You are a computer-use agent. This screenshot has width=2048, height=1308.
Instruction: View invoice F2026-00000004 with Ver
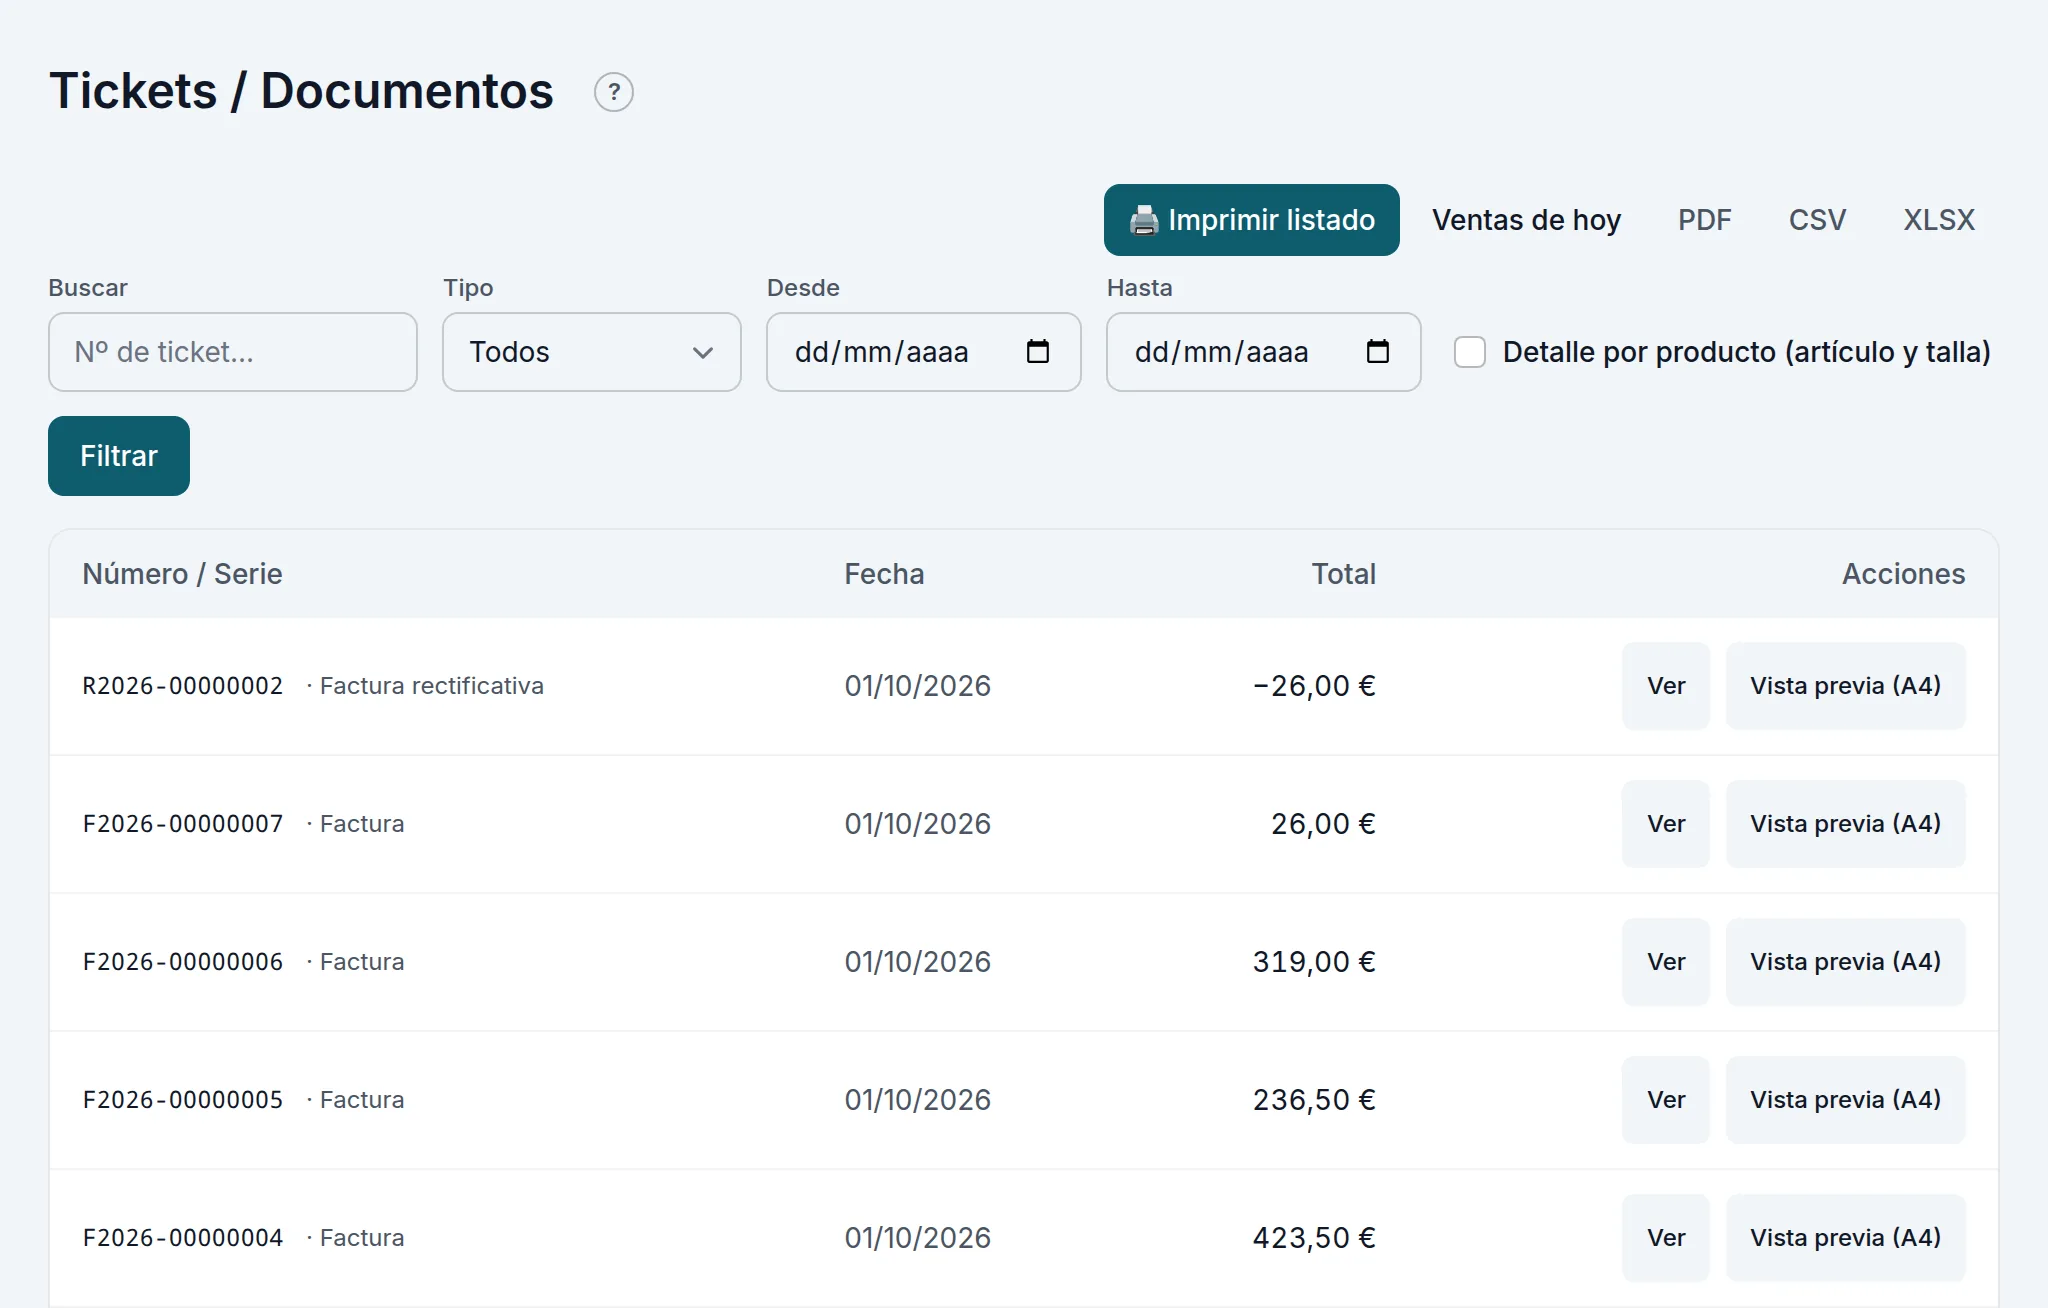click(1666, 1238)
